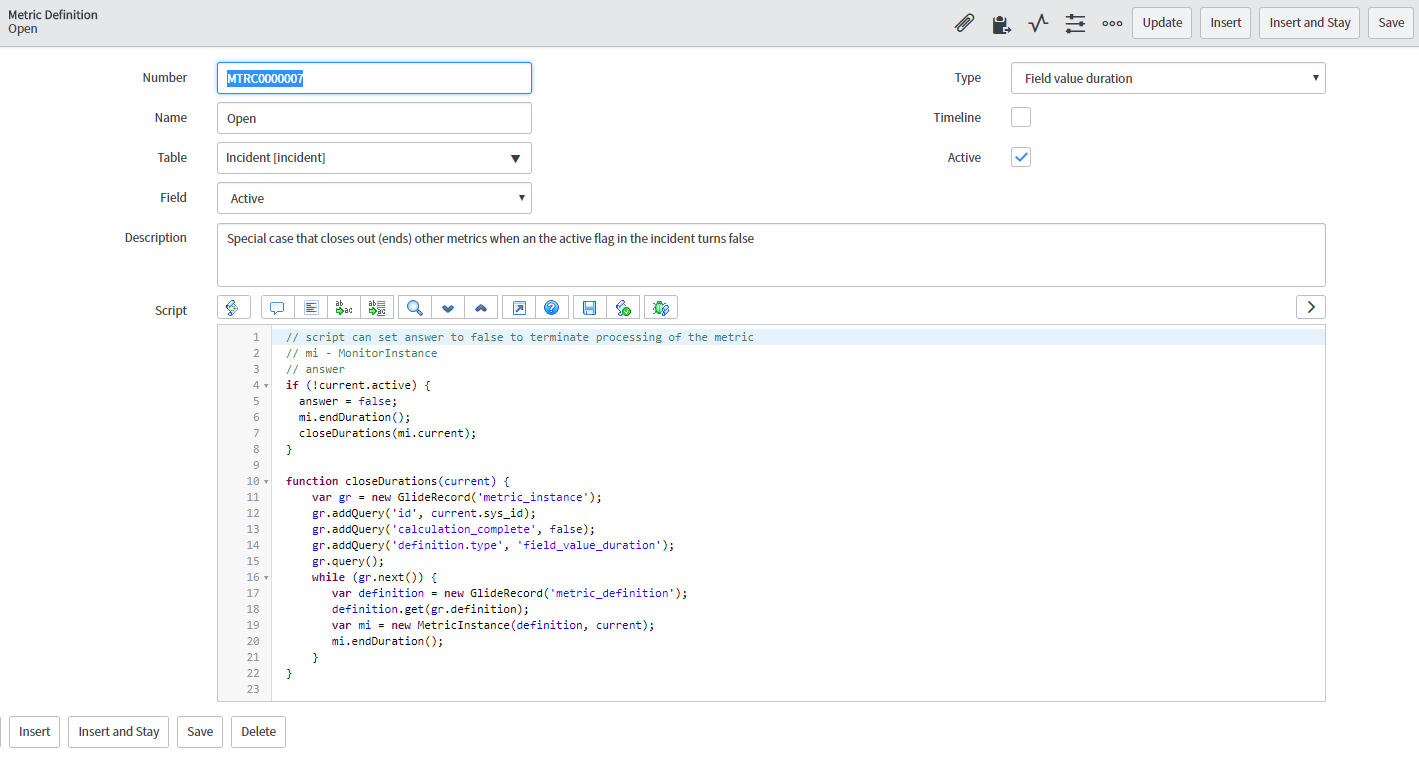Click the script editor save disk icon
The height and width of the screenshot is (757, 1419).
590,307
